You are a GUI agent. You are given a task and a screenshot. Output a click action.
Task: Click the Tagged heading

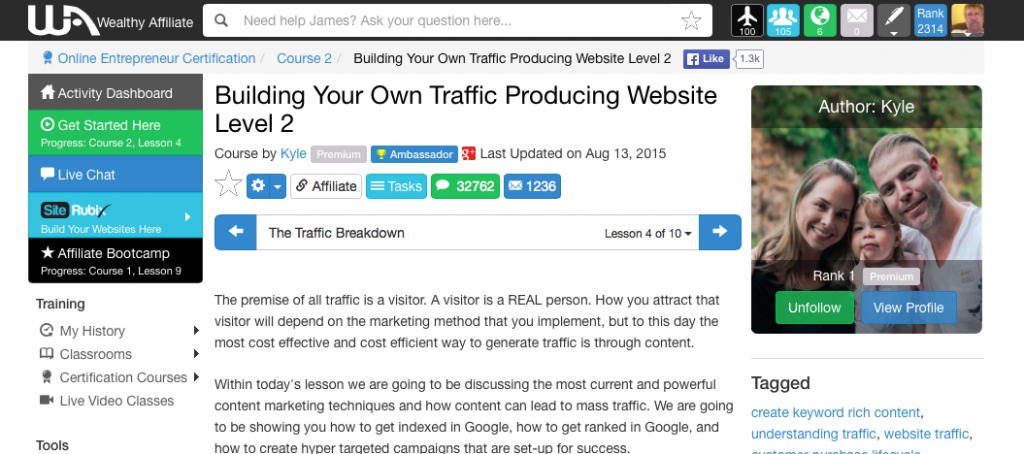(780, 383)
